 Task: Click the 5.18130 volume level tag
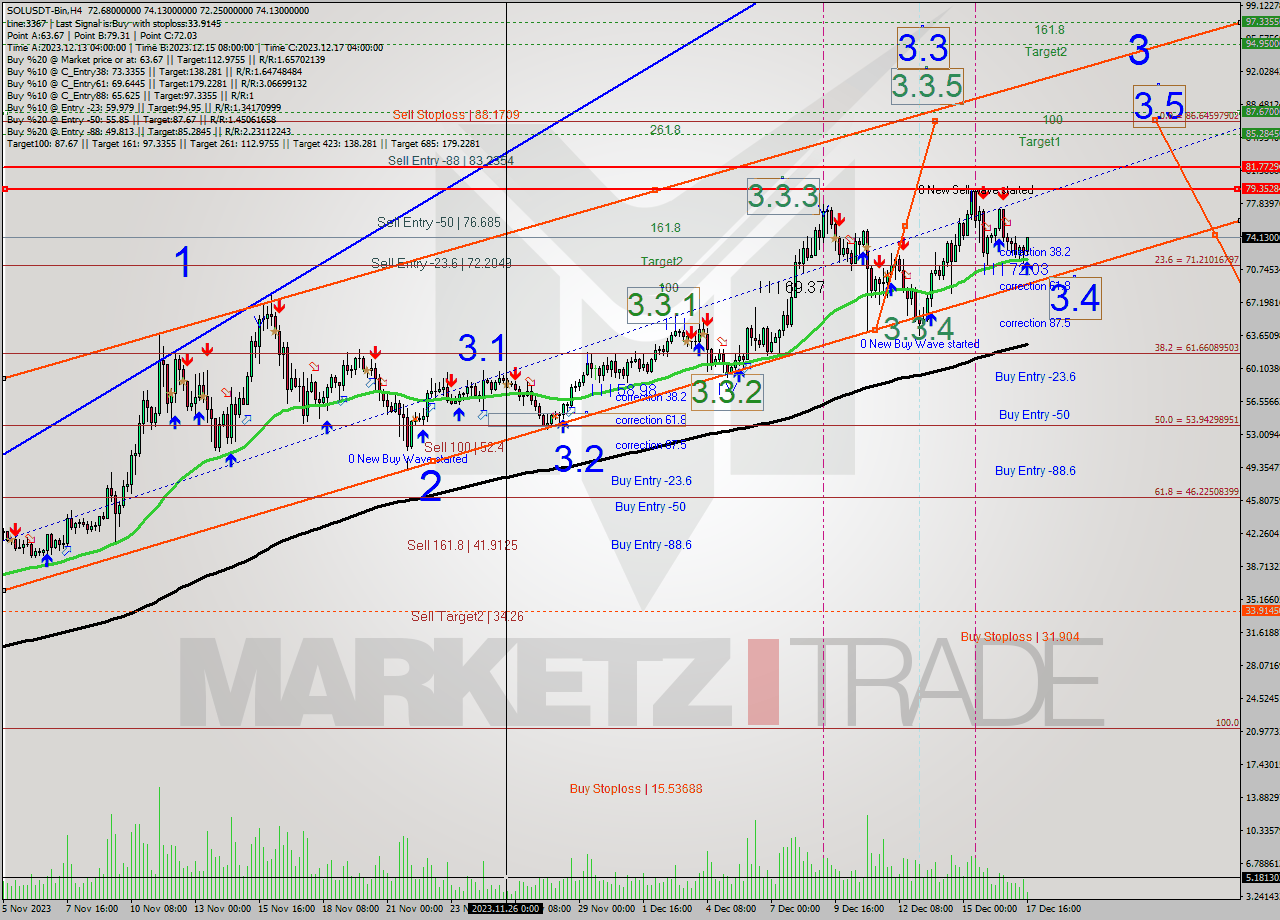[1260, 877]
